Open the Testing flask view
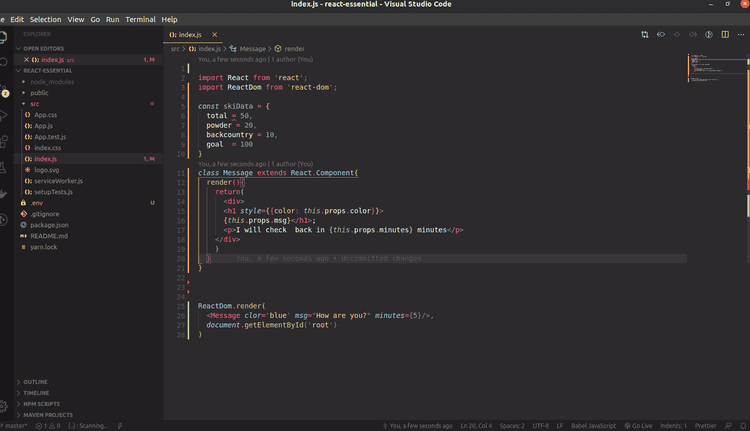Image resolution: width=750 pixels, height=431 pixels. pyautogui.click(x=2, y=168)
